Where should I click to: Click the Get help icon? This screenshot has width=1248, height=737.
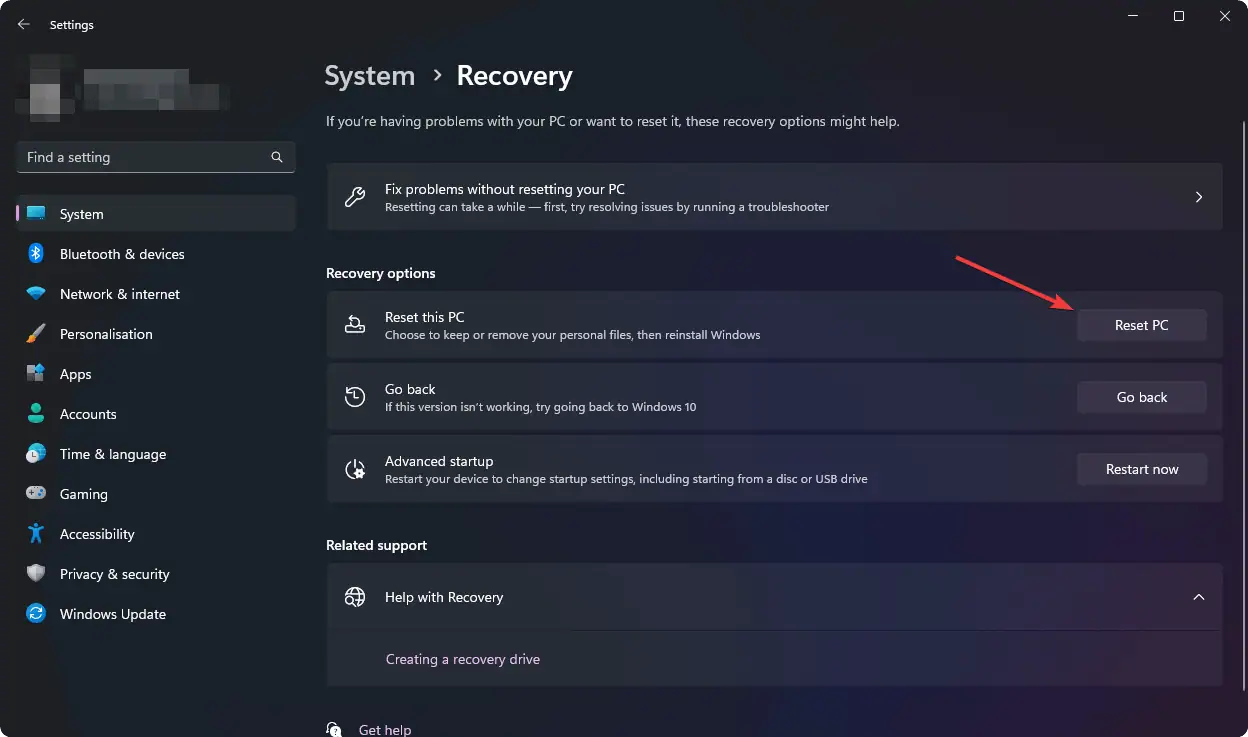point(335,729)
